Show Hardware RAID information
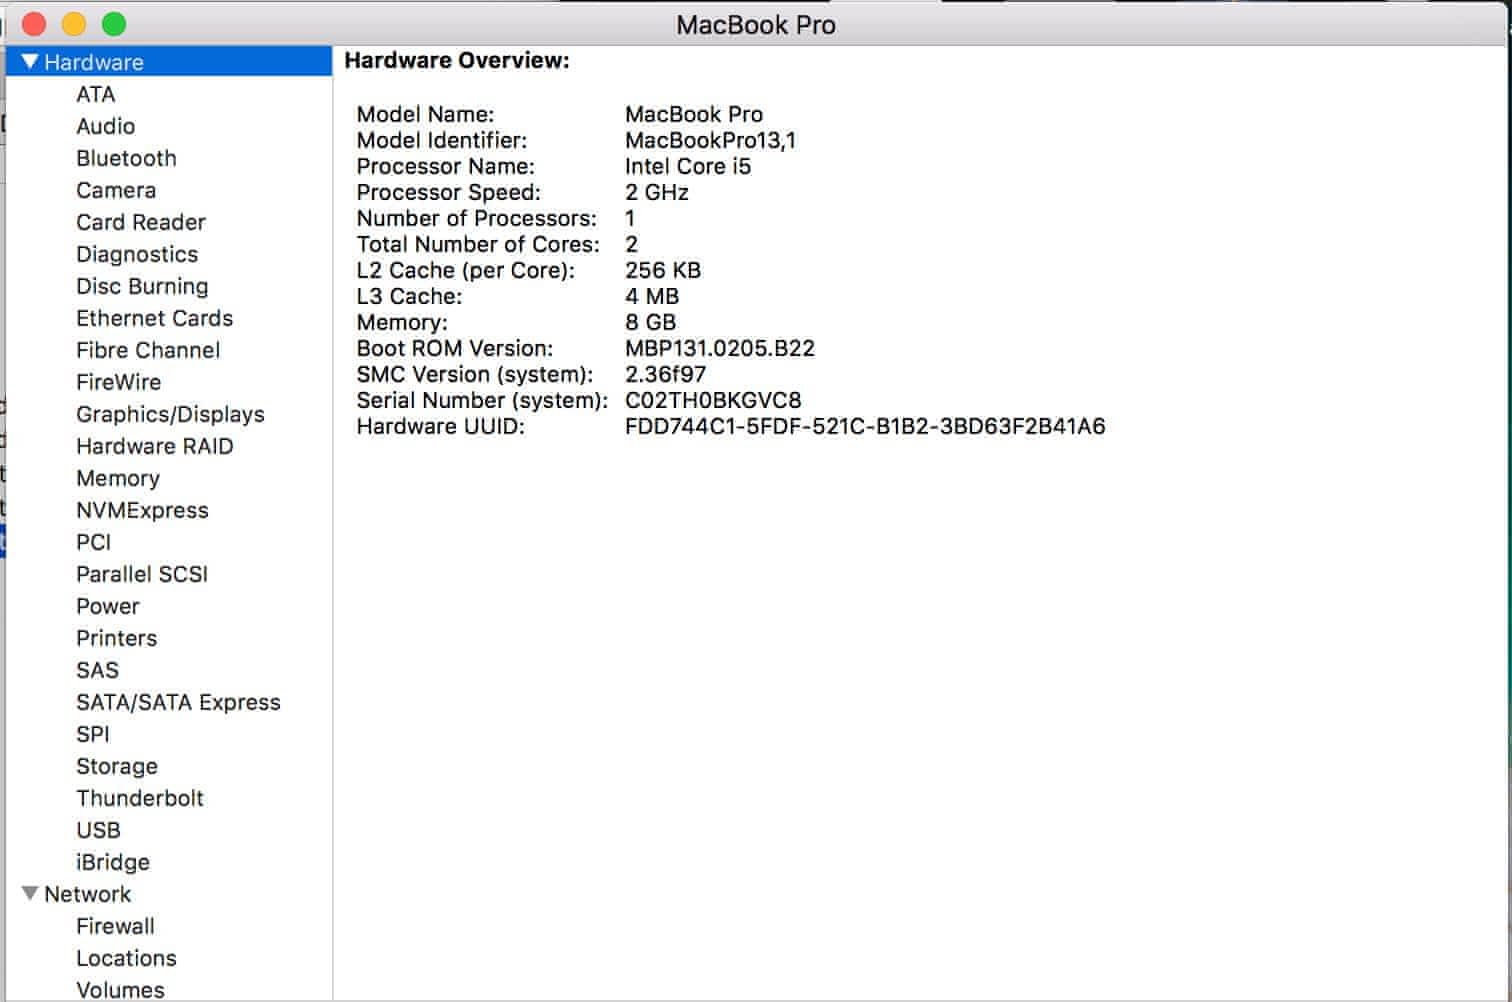The image size is (1512, 1002). (154, 446)
